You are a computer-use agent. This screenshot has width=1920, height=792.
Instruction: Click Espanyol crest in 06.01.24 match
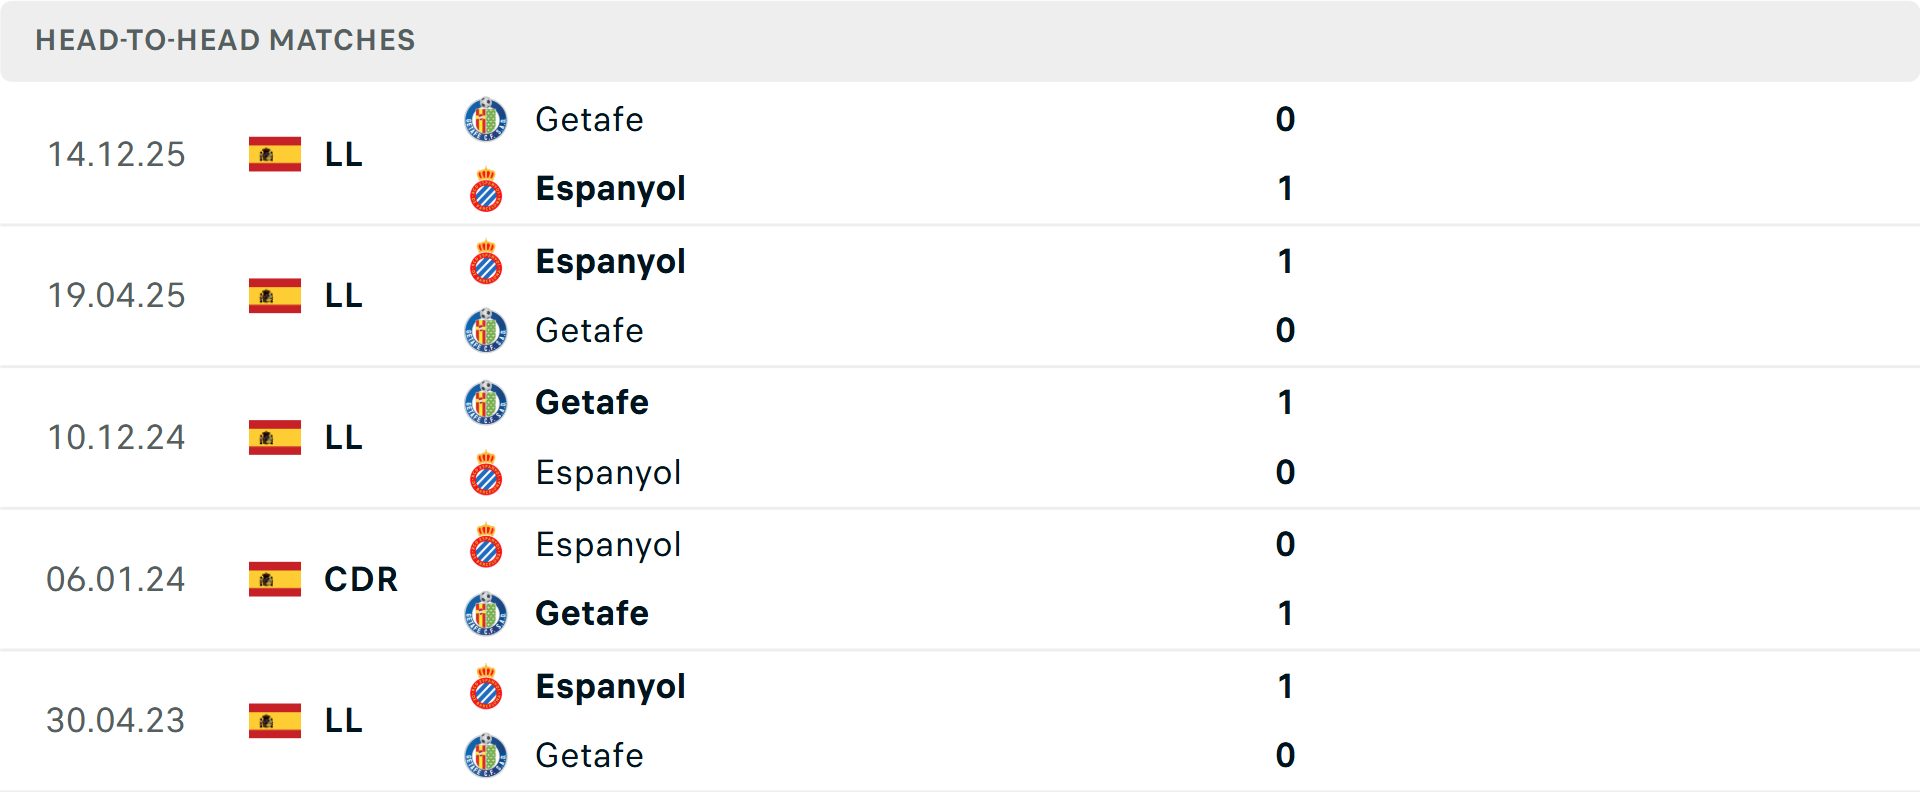tap(486, 546)
